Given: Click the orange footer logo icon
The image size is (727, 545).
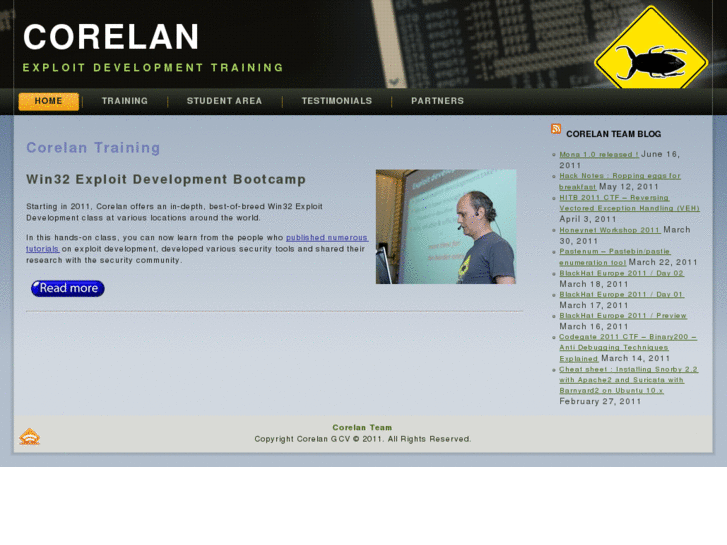Looking at the screenshot, I should pos(29,436).
